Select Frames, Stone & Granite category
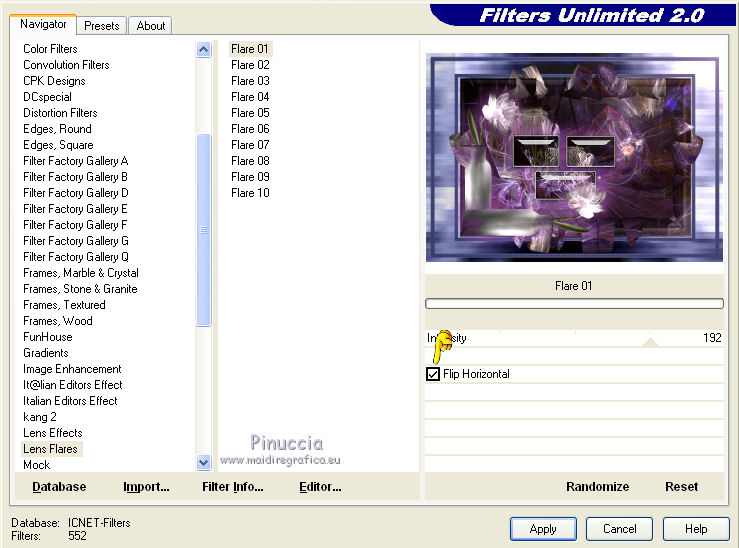This screenshot has width=739, height=548. pyautogui.click(x=80, y=289)
